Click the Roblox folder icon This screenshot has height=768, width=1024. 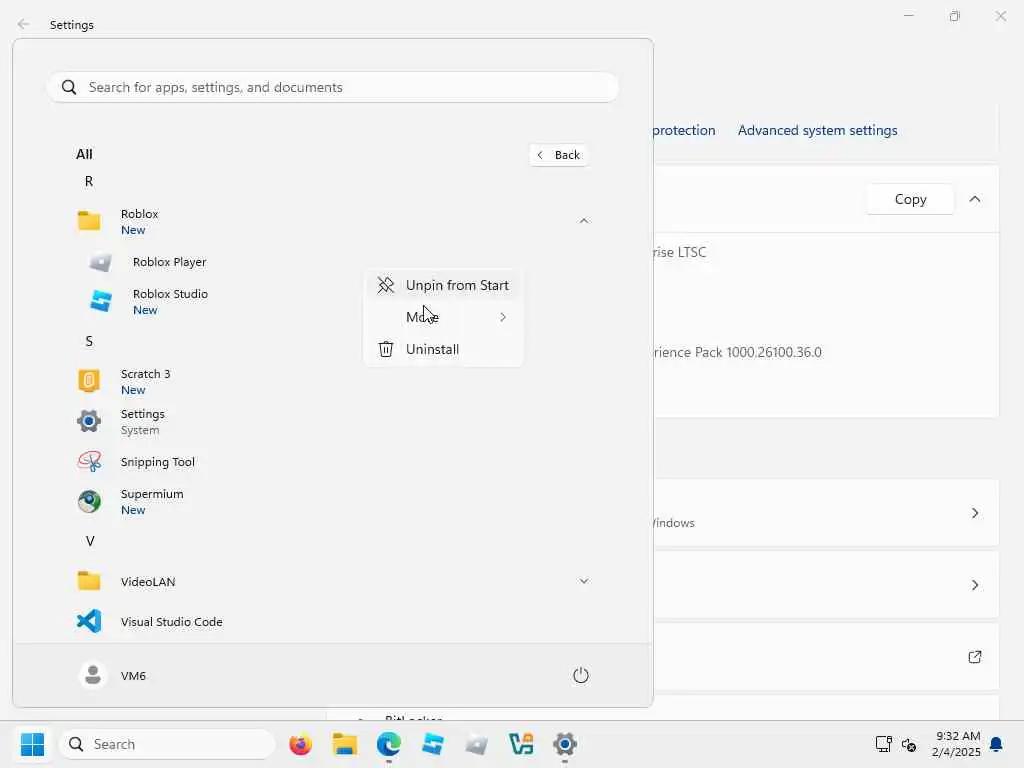89,221
